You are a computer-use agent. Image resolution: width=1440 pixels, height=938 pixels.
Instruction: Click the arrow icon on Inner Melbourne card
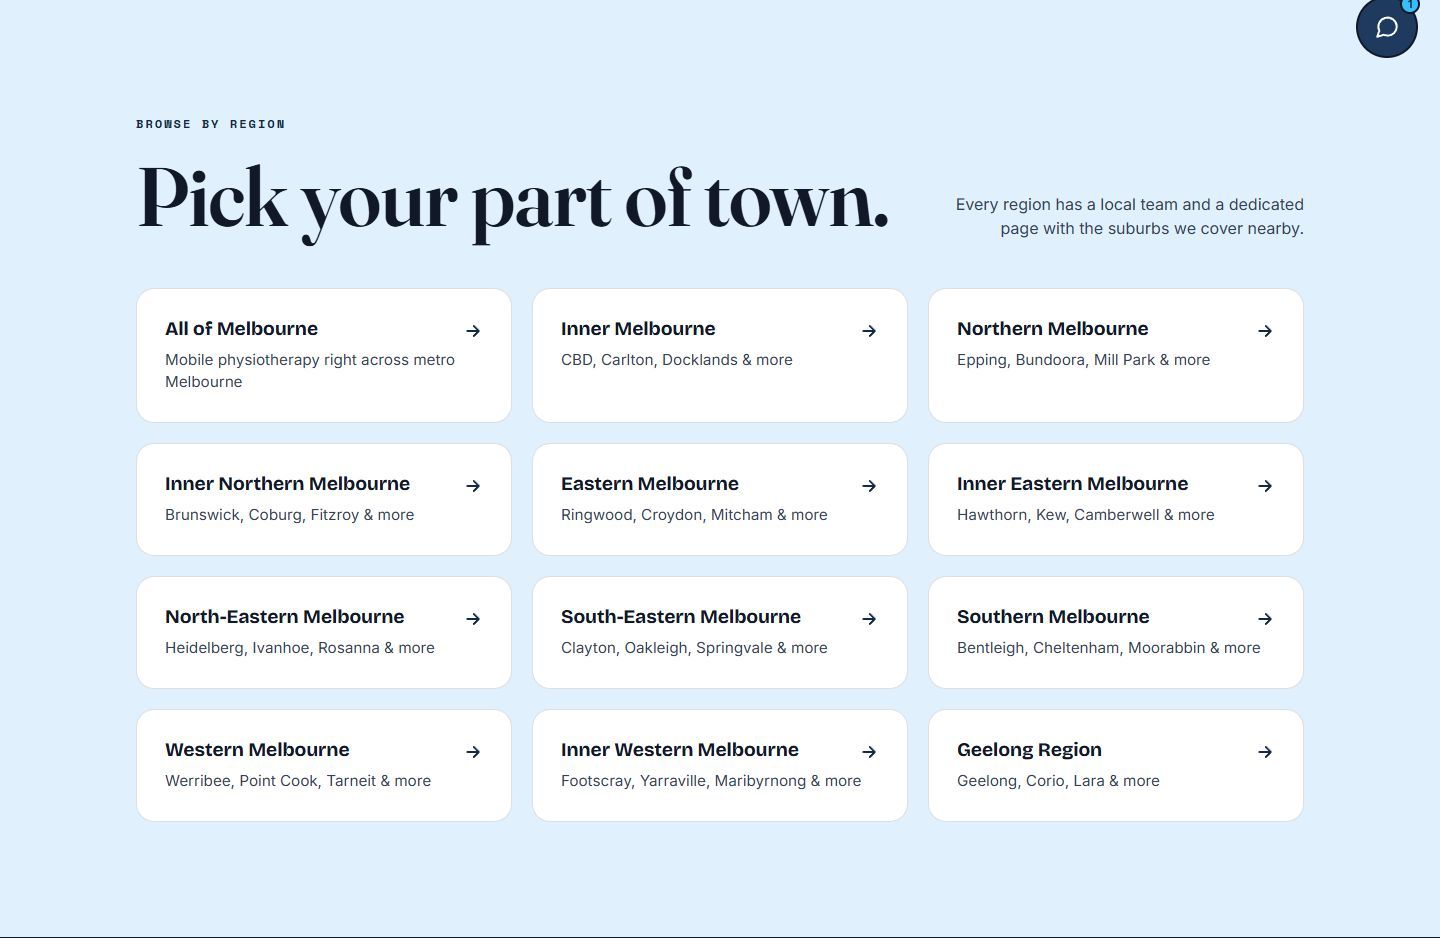pos(869,331)
